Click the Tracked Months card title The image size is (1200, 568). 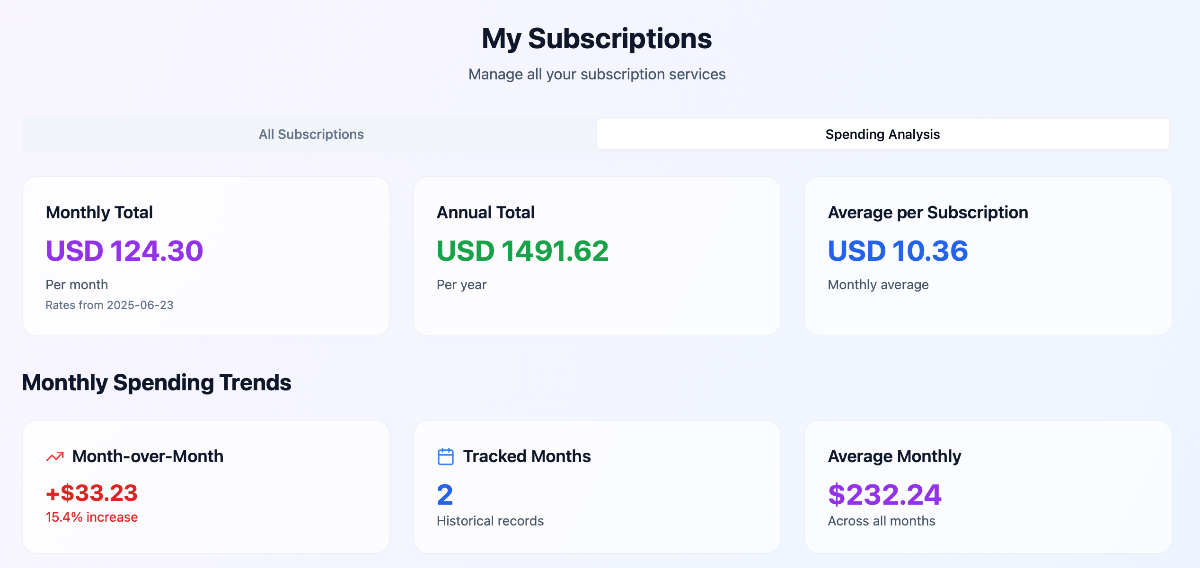(527, 456)
